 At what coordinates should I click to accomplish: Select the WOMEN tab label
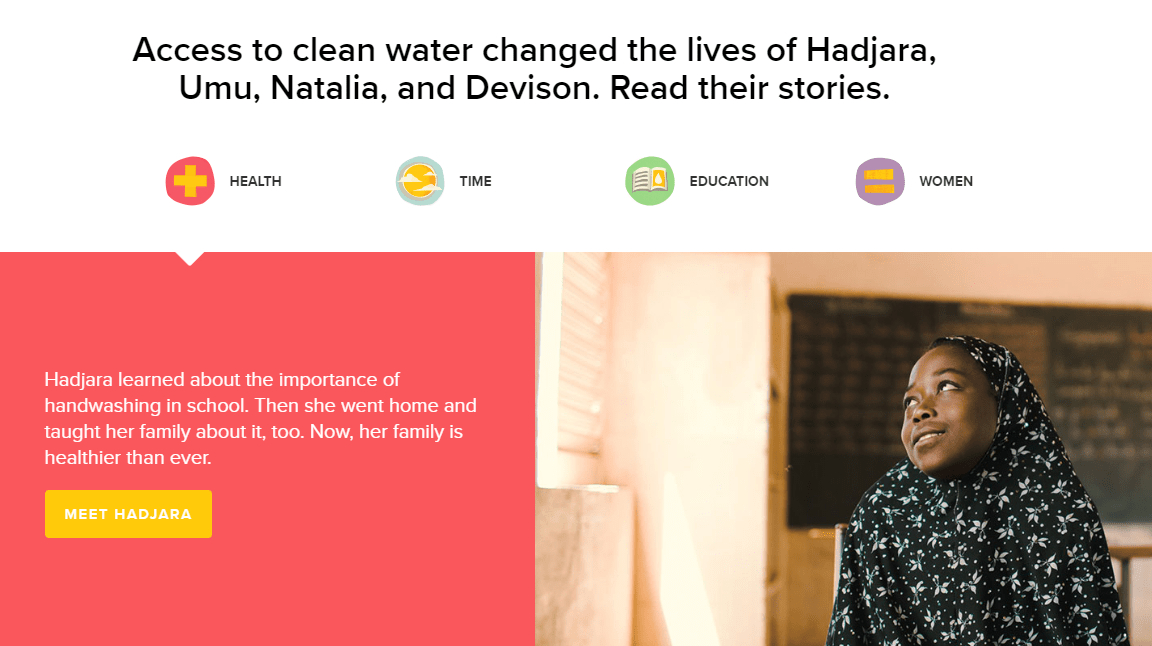coord(946,182)
